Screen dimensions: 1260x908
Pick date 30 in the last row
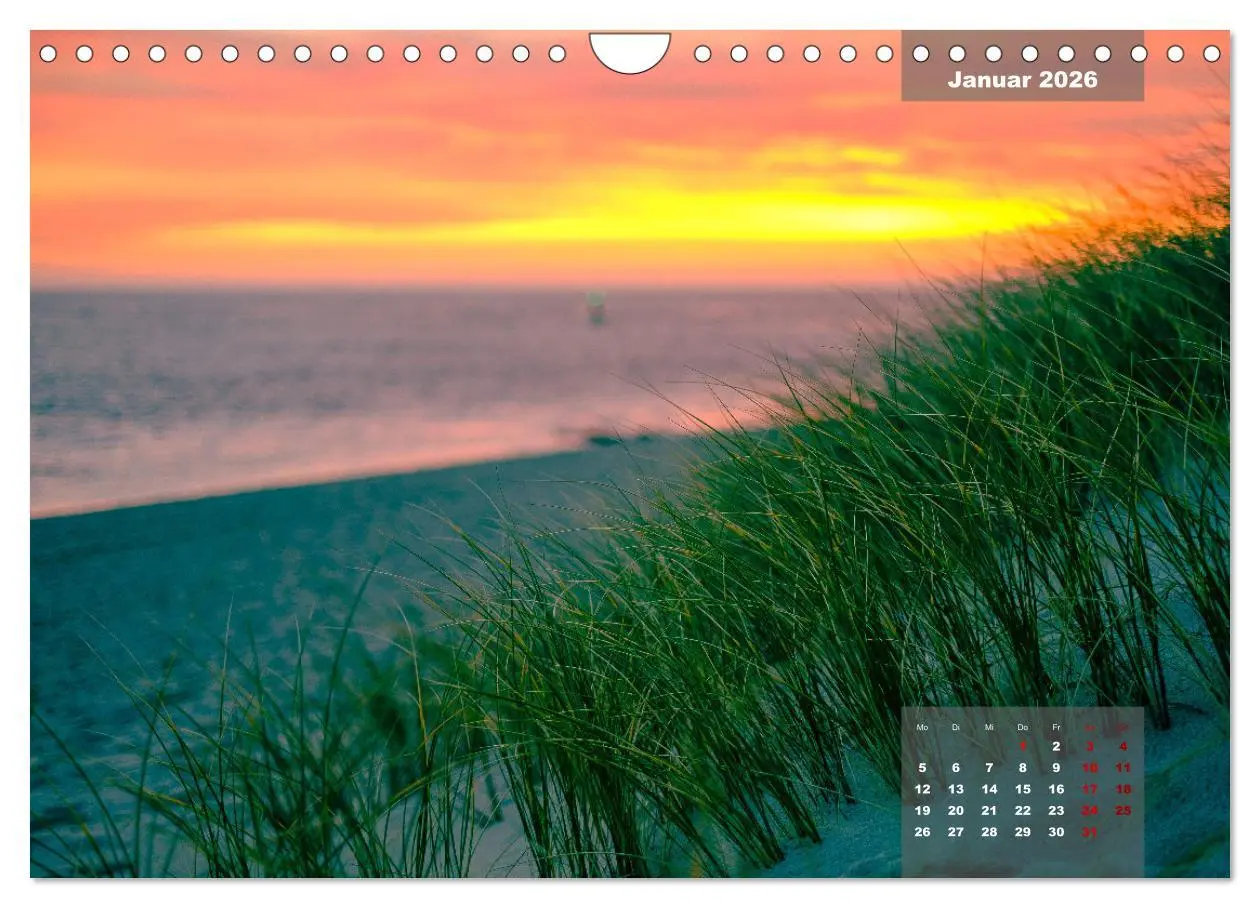click(1056, 832)
